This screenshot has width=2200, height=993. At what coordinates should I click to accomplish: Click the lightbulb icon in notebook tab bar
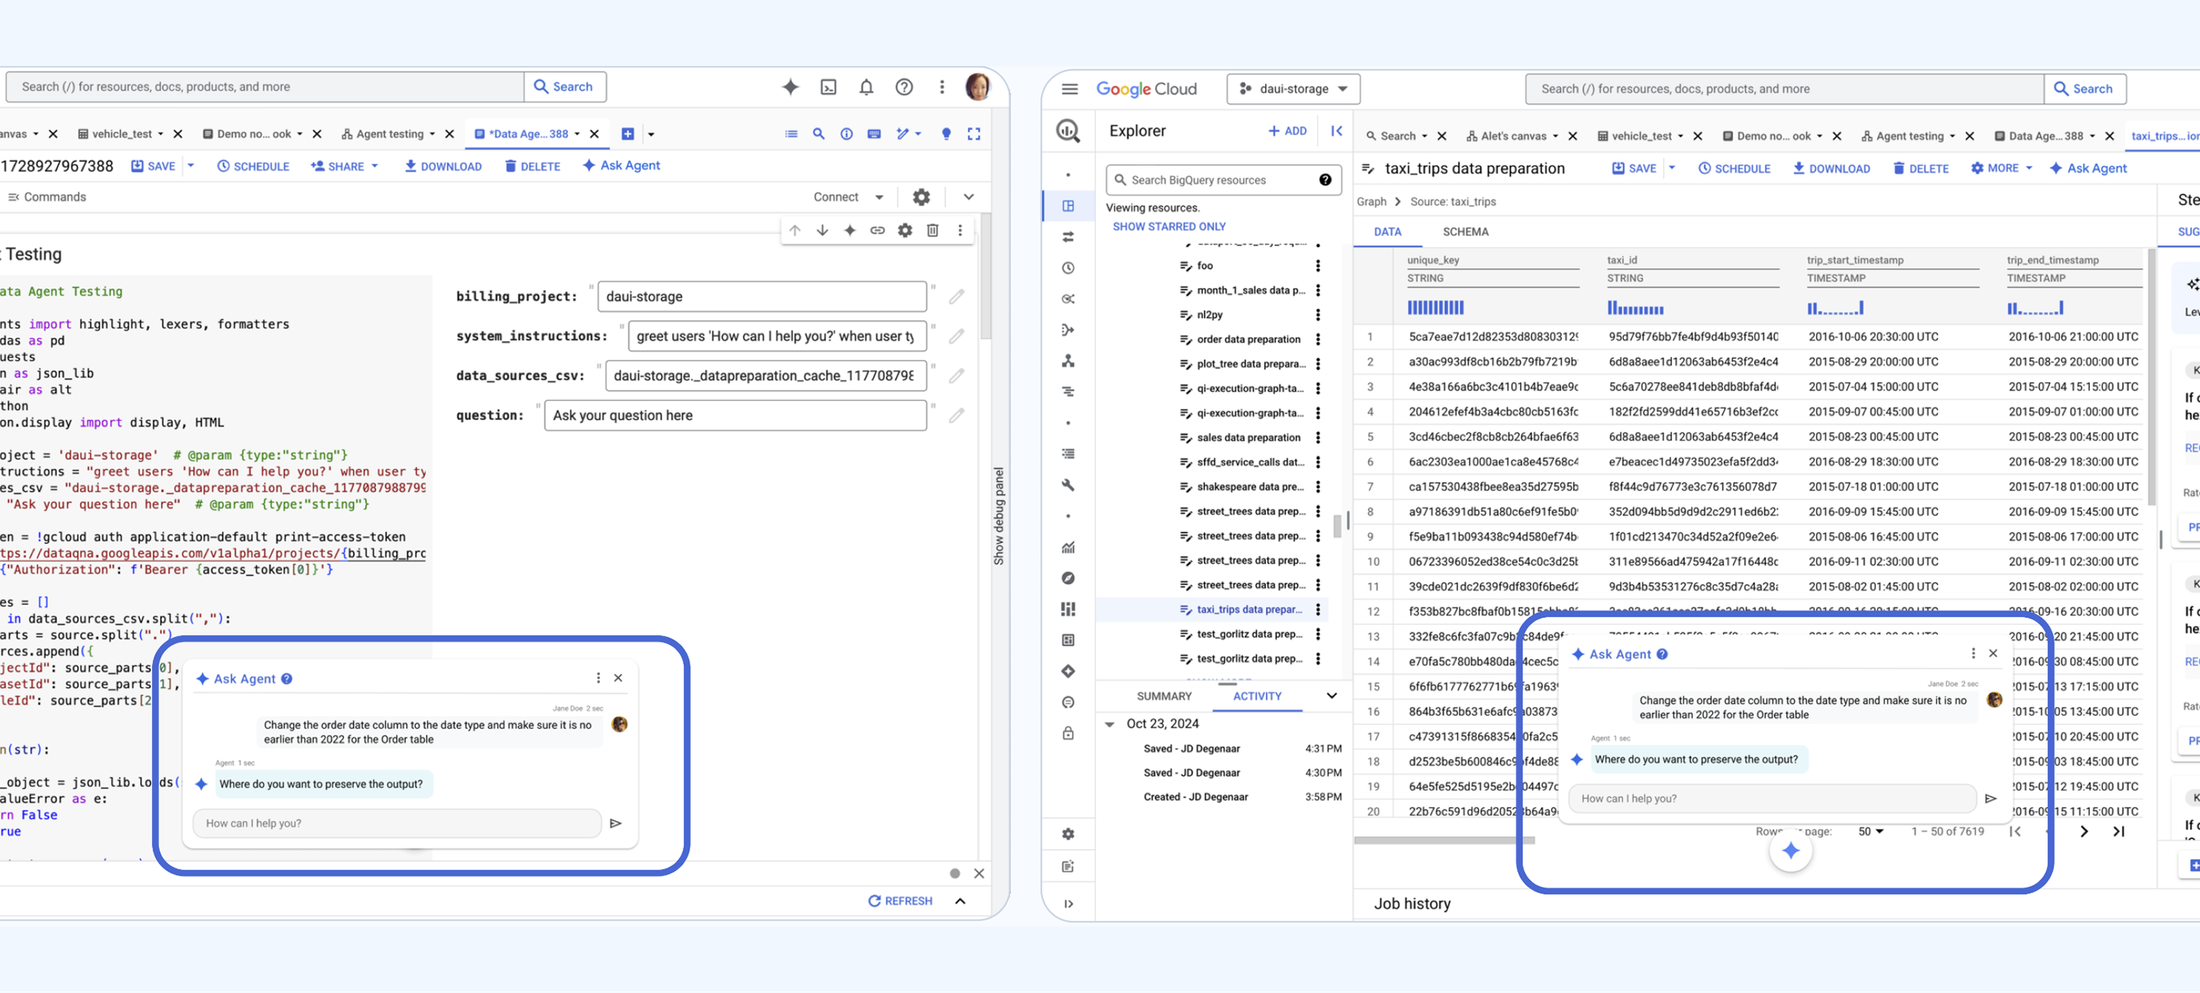(946, 134)
